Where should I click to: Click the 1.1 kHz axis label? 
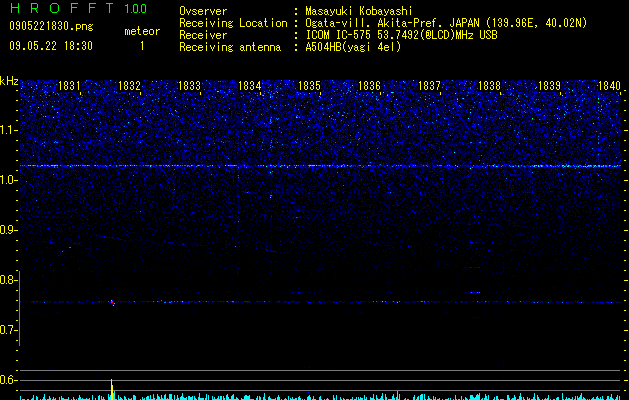(9, 130)
